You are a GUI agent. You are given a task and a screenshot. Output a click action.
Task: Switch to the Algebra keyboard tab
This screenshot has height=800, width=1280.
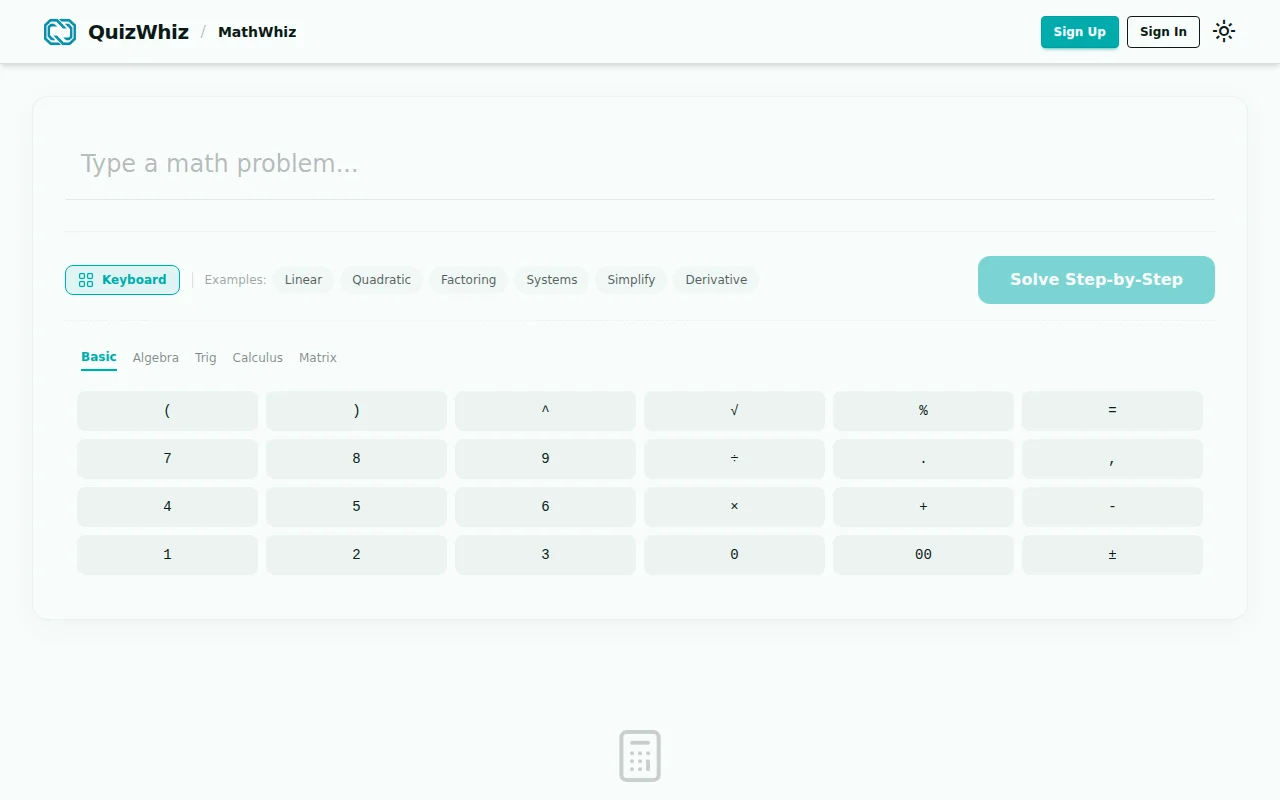click(156, 358)
